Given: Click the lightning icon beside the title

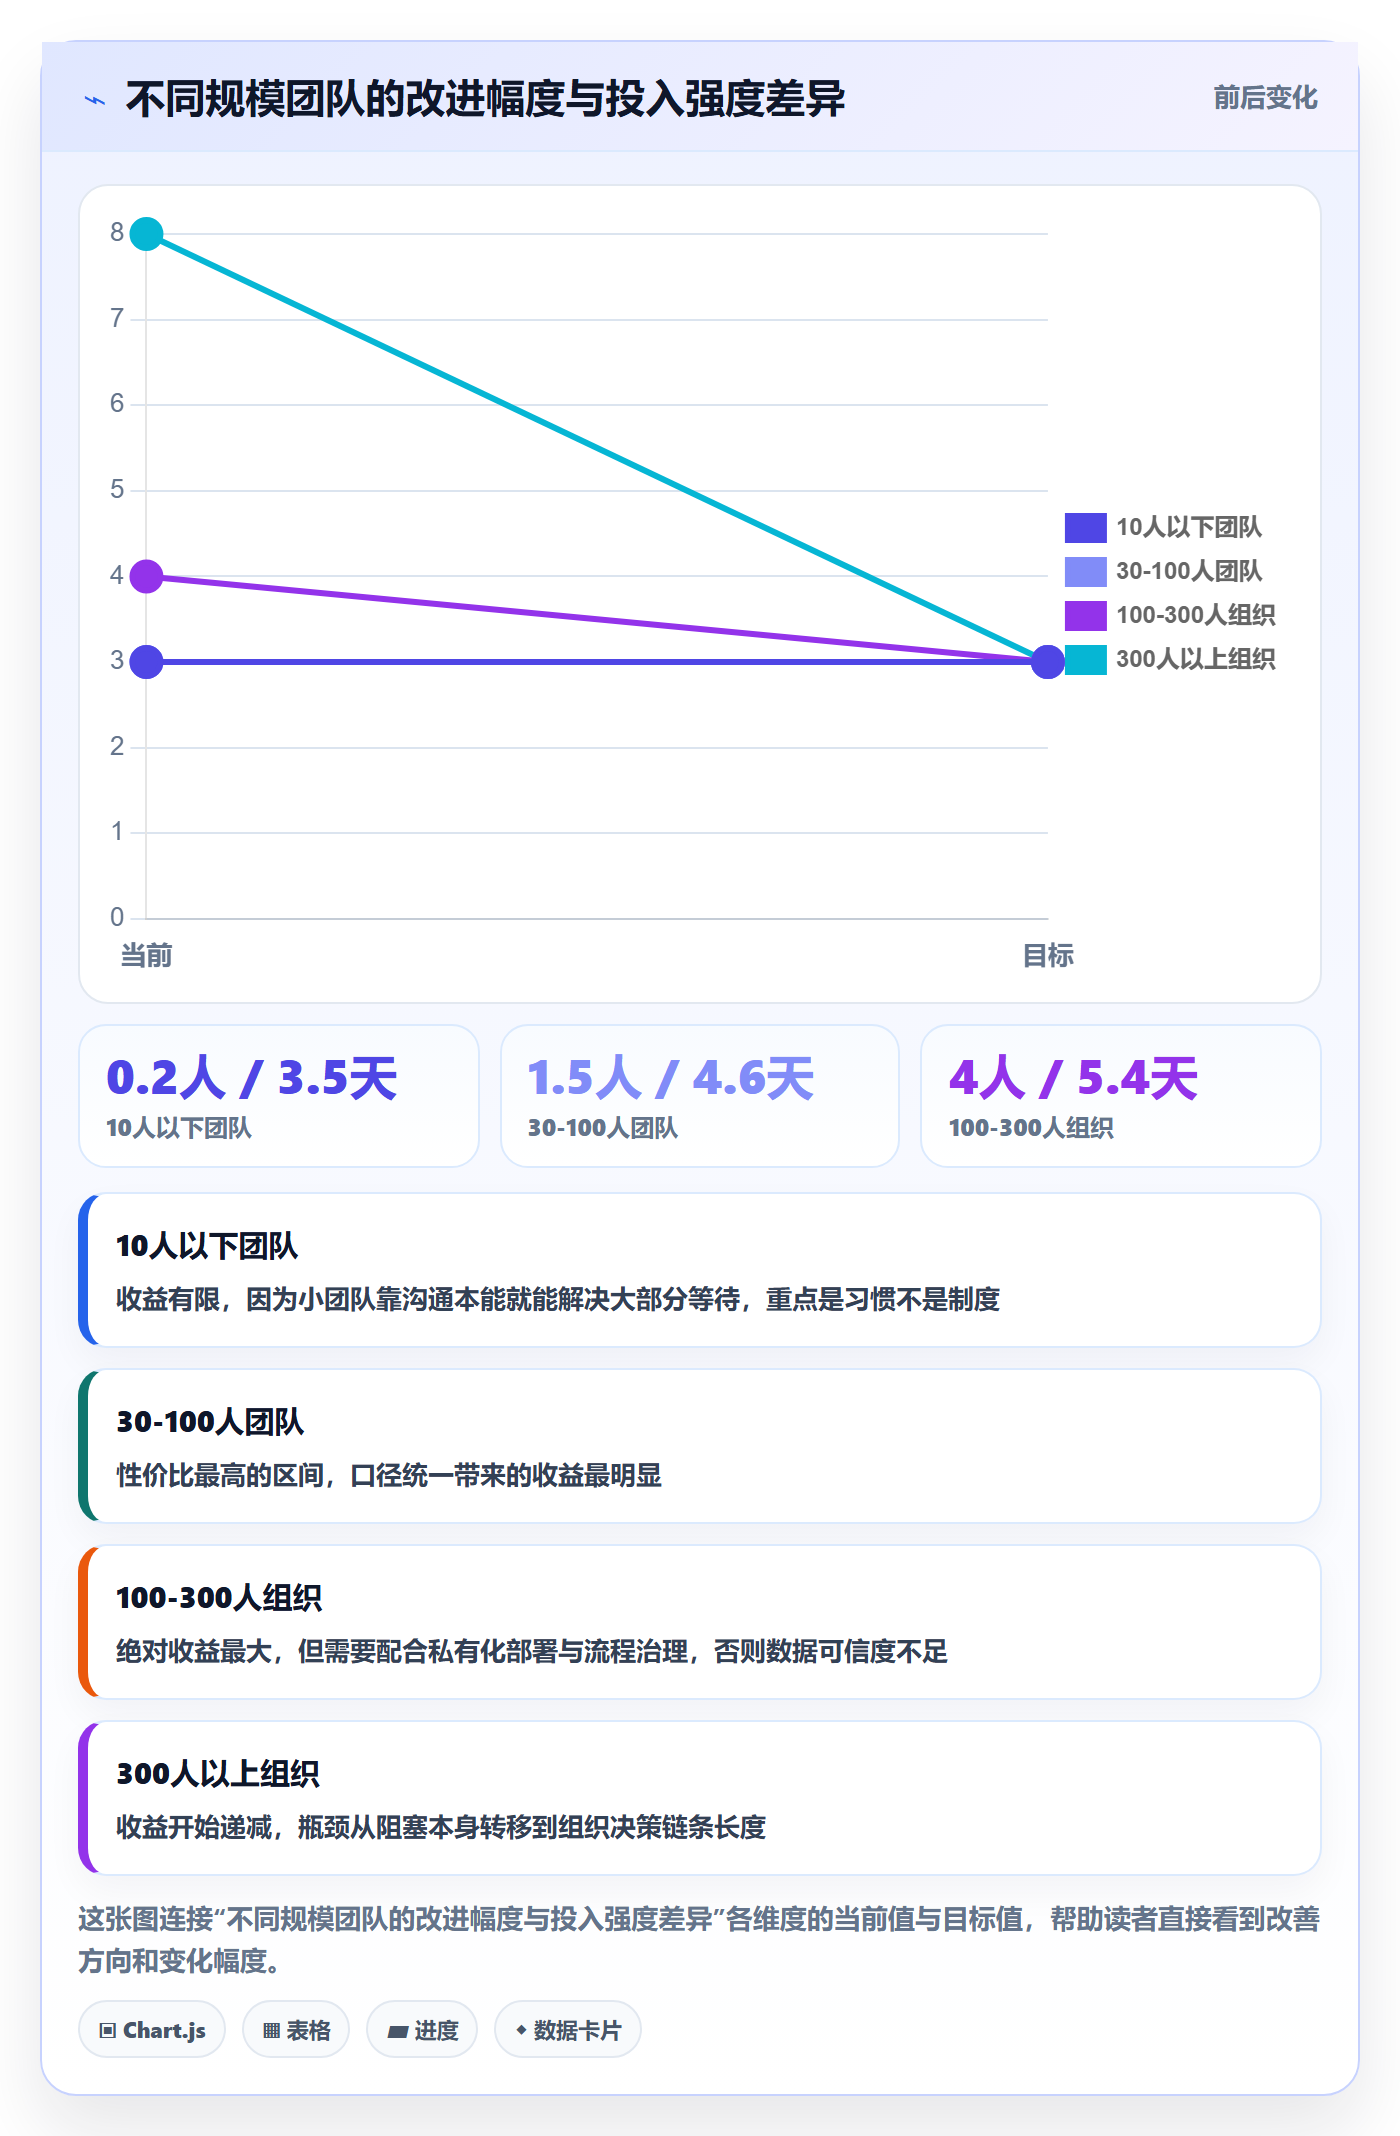Looking at the screenshot, I should [x=95, y=100].
